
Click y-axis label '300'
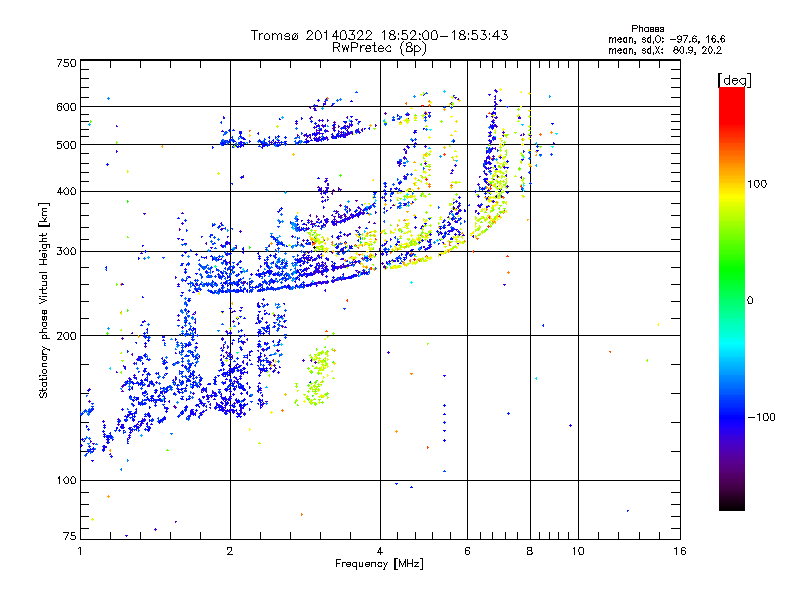click(x=67, y=252)
